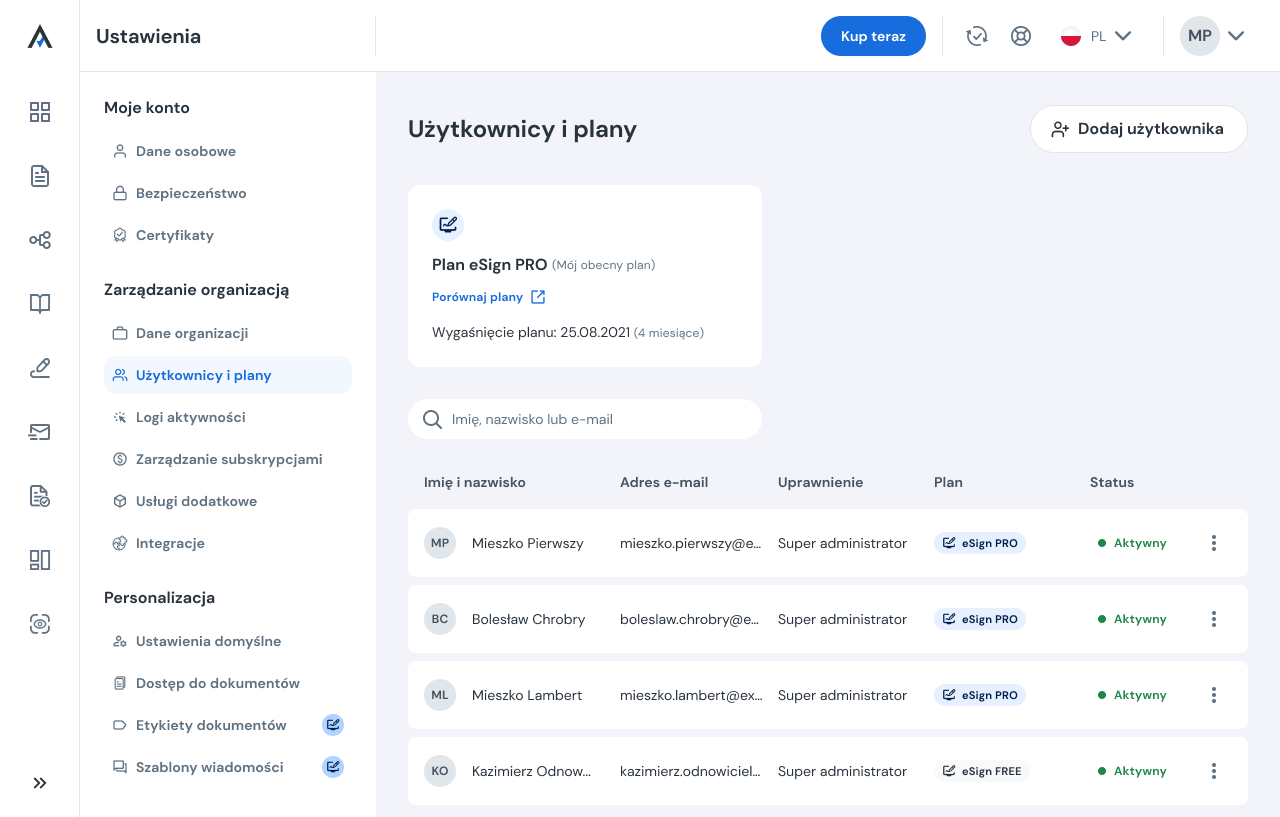The height and width of the screenshot is (817, 1280).
Task: Select Zarządzanie subskrypcjami menu item
Action: pos(228,459)
